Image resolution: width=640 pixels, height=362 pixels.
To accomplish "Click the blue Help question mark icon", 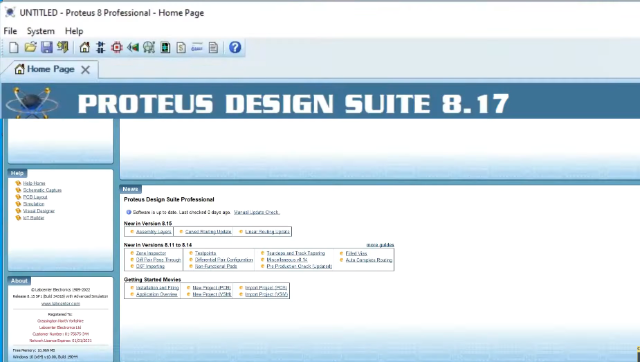I will (235, 47).
